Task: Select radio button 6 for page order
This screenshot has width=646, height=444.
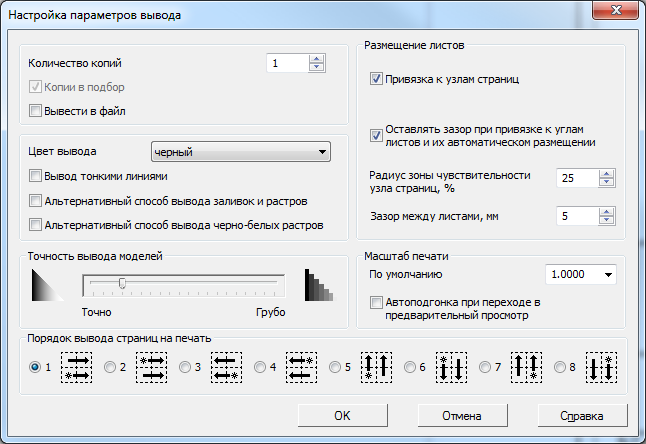Action: pyautogui.click(x=411, y=367)
